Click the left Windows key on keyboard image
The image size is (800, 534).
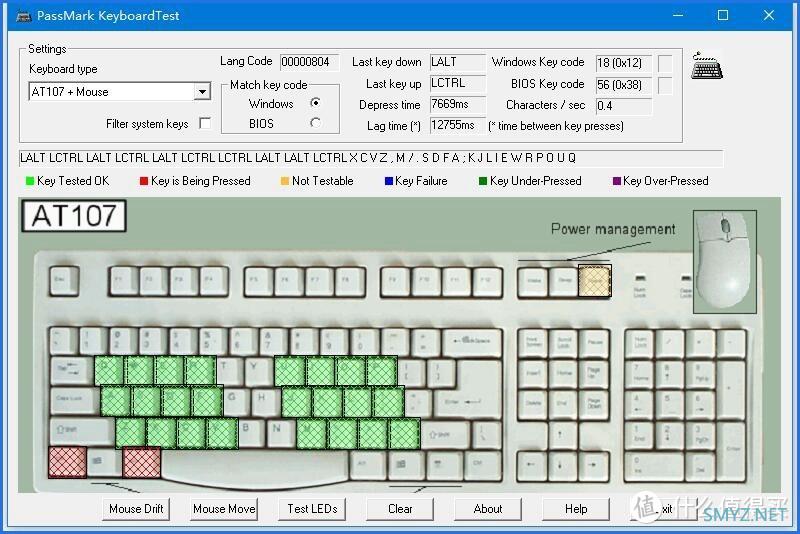tap(105, 462)
